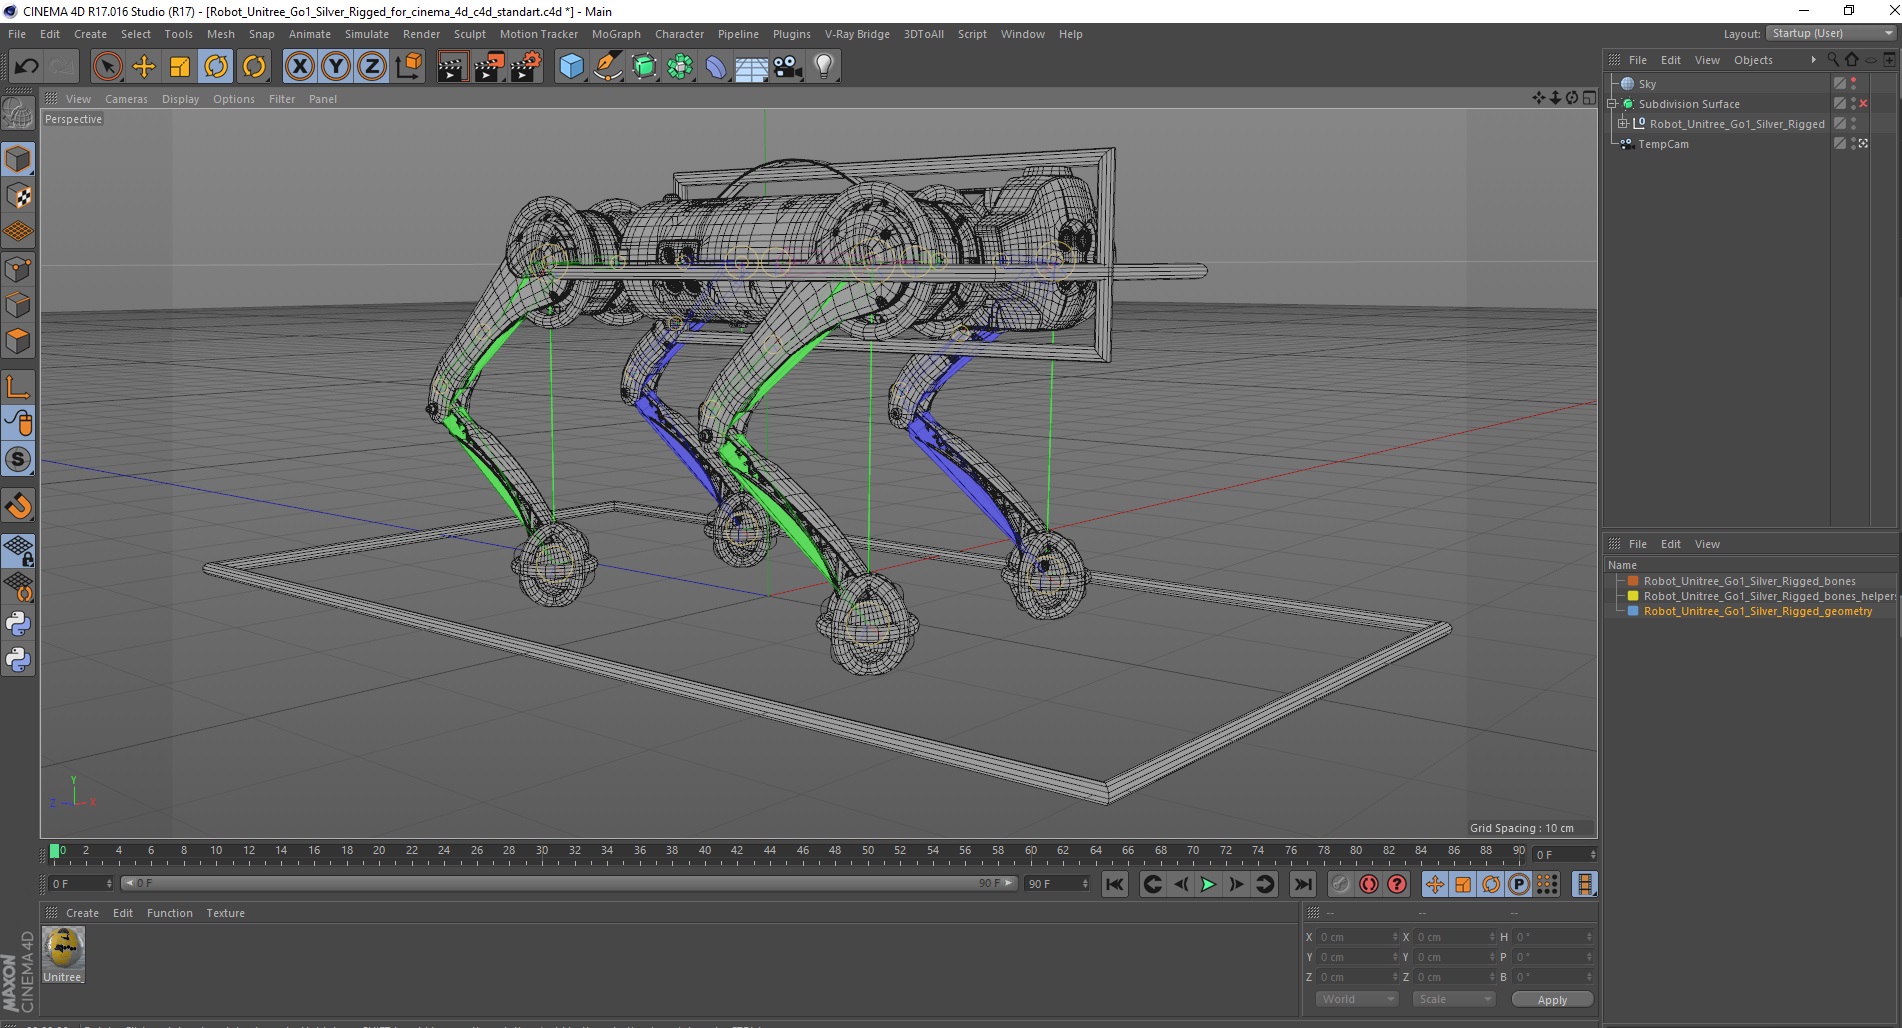Open the Character menu
Image resolution: width=1902 pixels, height=1028 pixels.
pyautogui.click(x=679, y=34)
